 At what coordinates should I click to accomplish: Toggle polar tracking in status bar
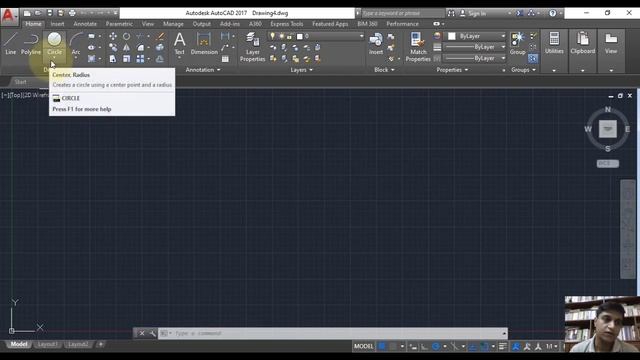point(436,347)
